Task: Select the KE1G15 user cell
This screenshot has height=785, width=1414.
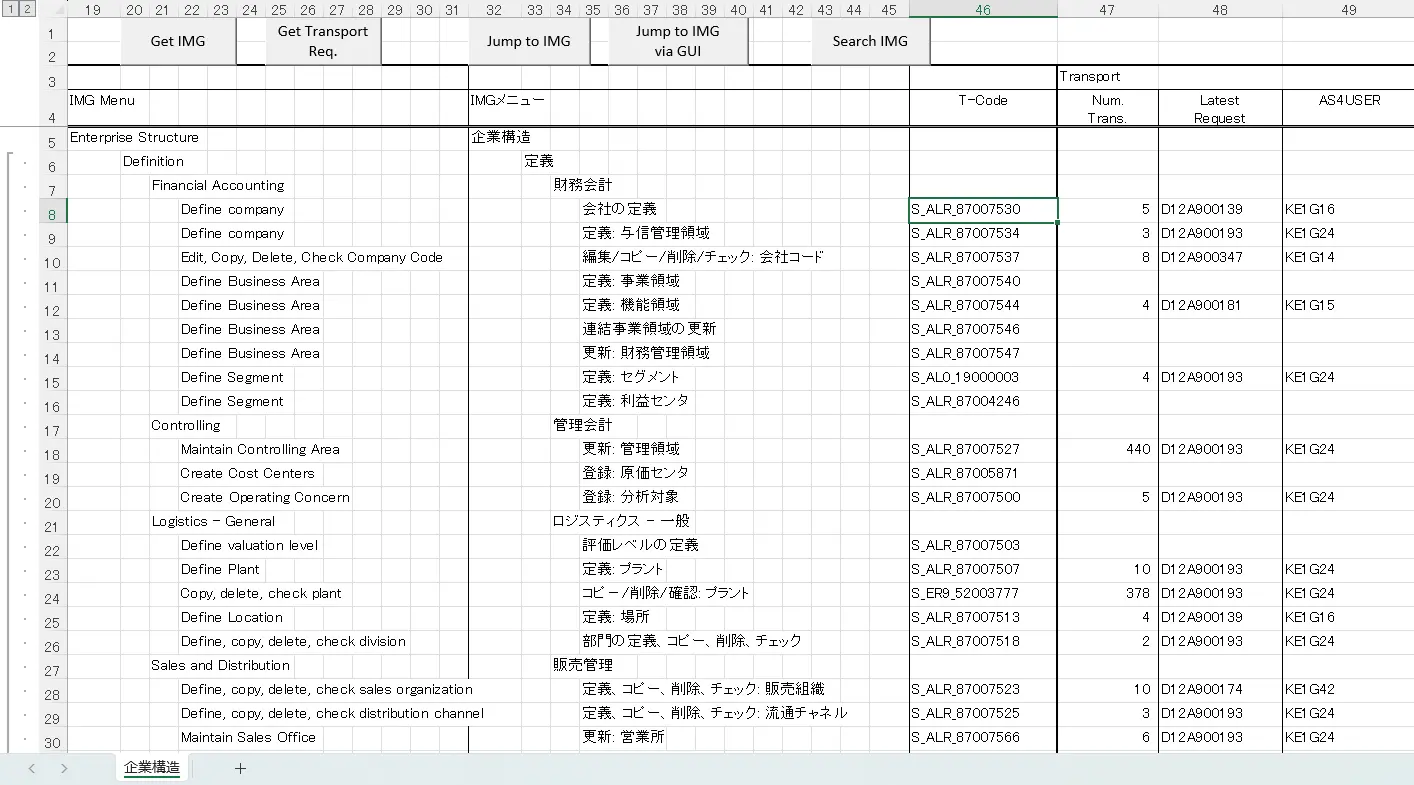Action: 1348,306
